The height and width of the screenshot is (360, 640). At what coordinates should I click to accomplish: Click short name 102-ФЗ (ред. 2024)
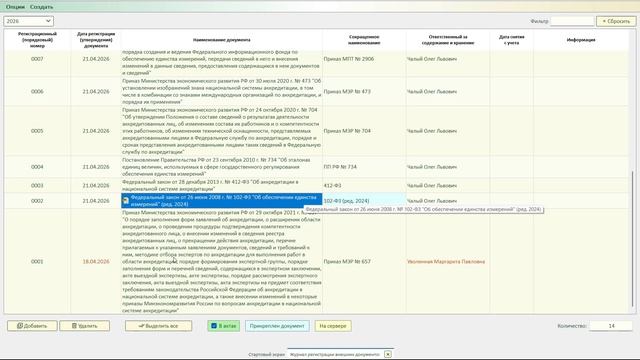pyautogui.click(x=346, y=201)
